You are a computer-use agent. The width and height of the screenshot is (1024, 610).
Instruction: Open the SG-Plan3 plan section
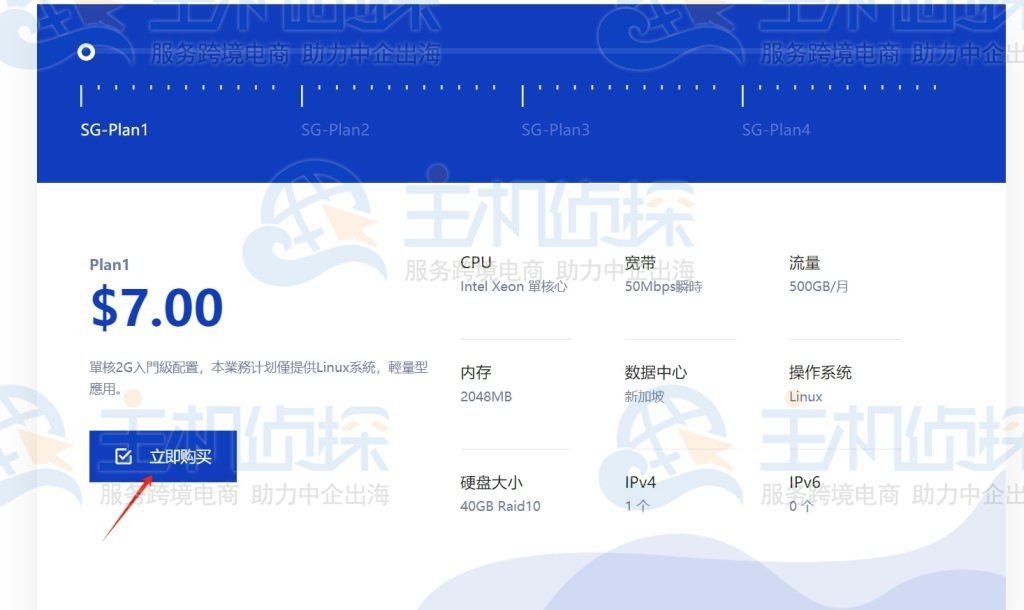pos(556,129)
